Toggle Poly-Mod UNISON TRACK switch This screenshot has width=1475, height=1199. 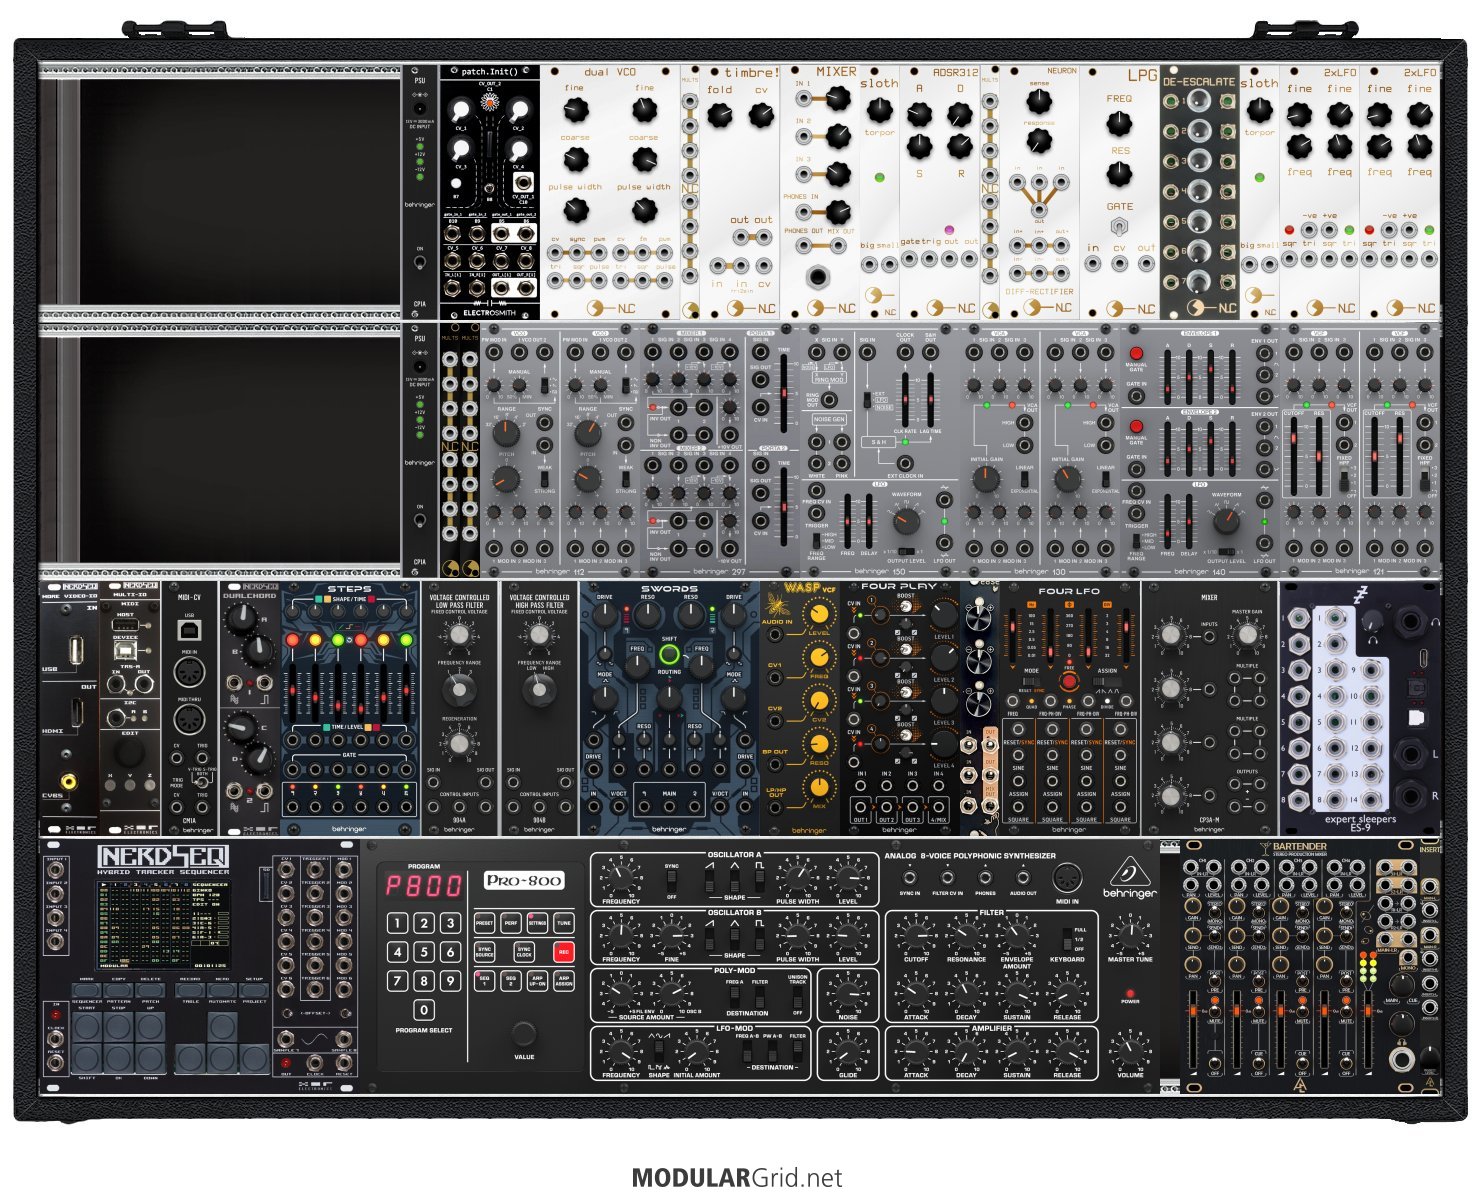(x=797, y=995)
